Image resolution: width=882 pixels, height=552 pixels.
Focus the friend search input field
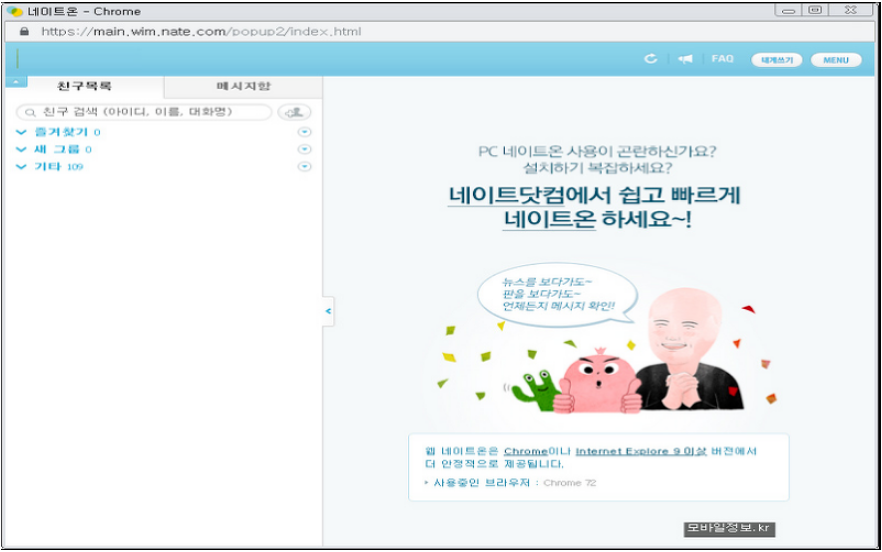(144, 112)
